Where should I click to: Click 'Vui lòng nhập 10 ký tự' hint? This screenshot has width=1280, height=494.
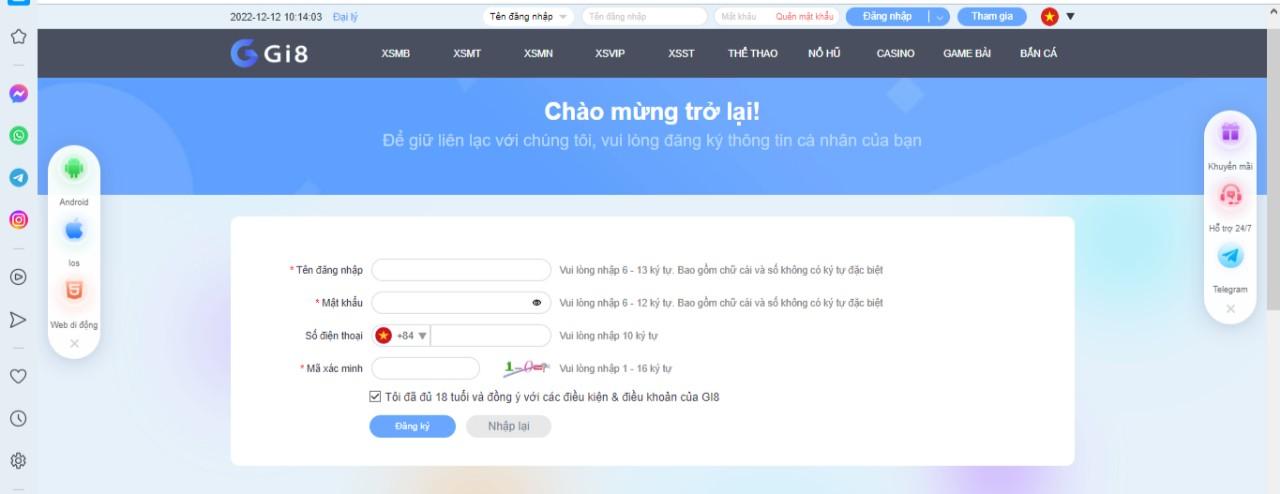pyautogui.click(x=608, y=336)
